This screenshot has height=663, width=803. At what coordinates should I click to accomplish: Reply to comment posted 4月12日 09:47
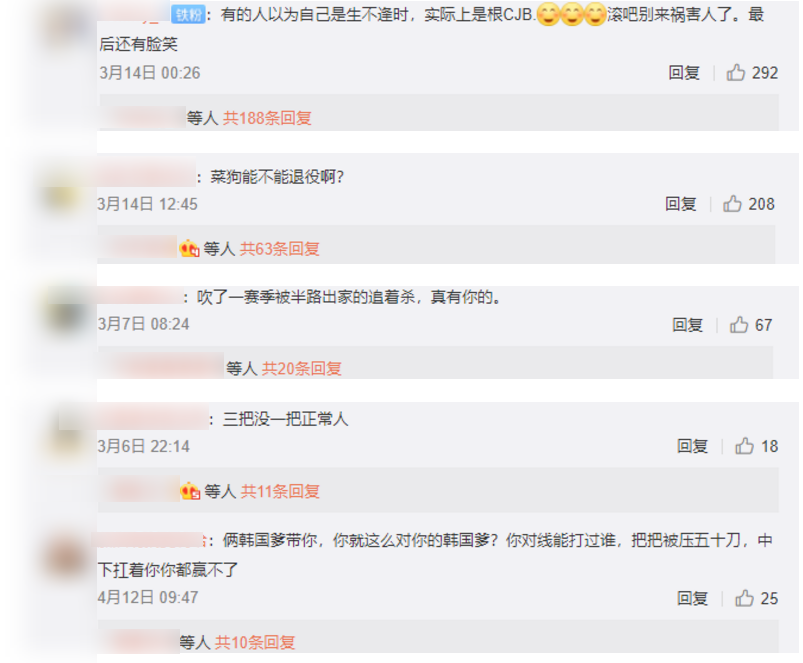click(x=692, y=598)
